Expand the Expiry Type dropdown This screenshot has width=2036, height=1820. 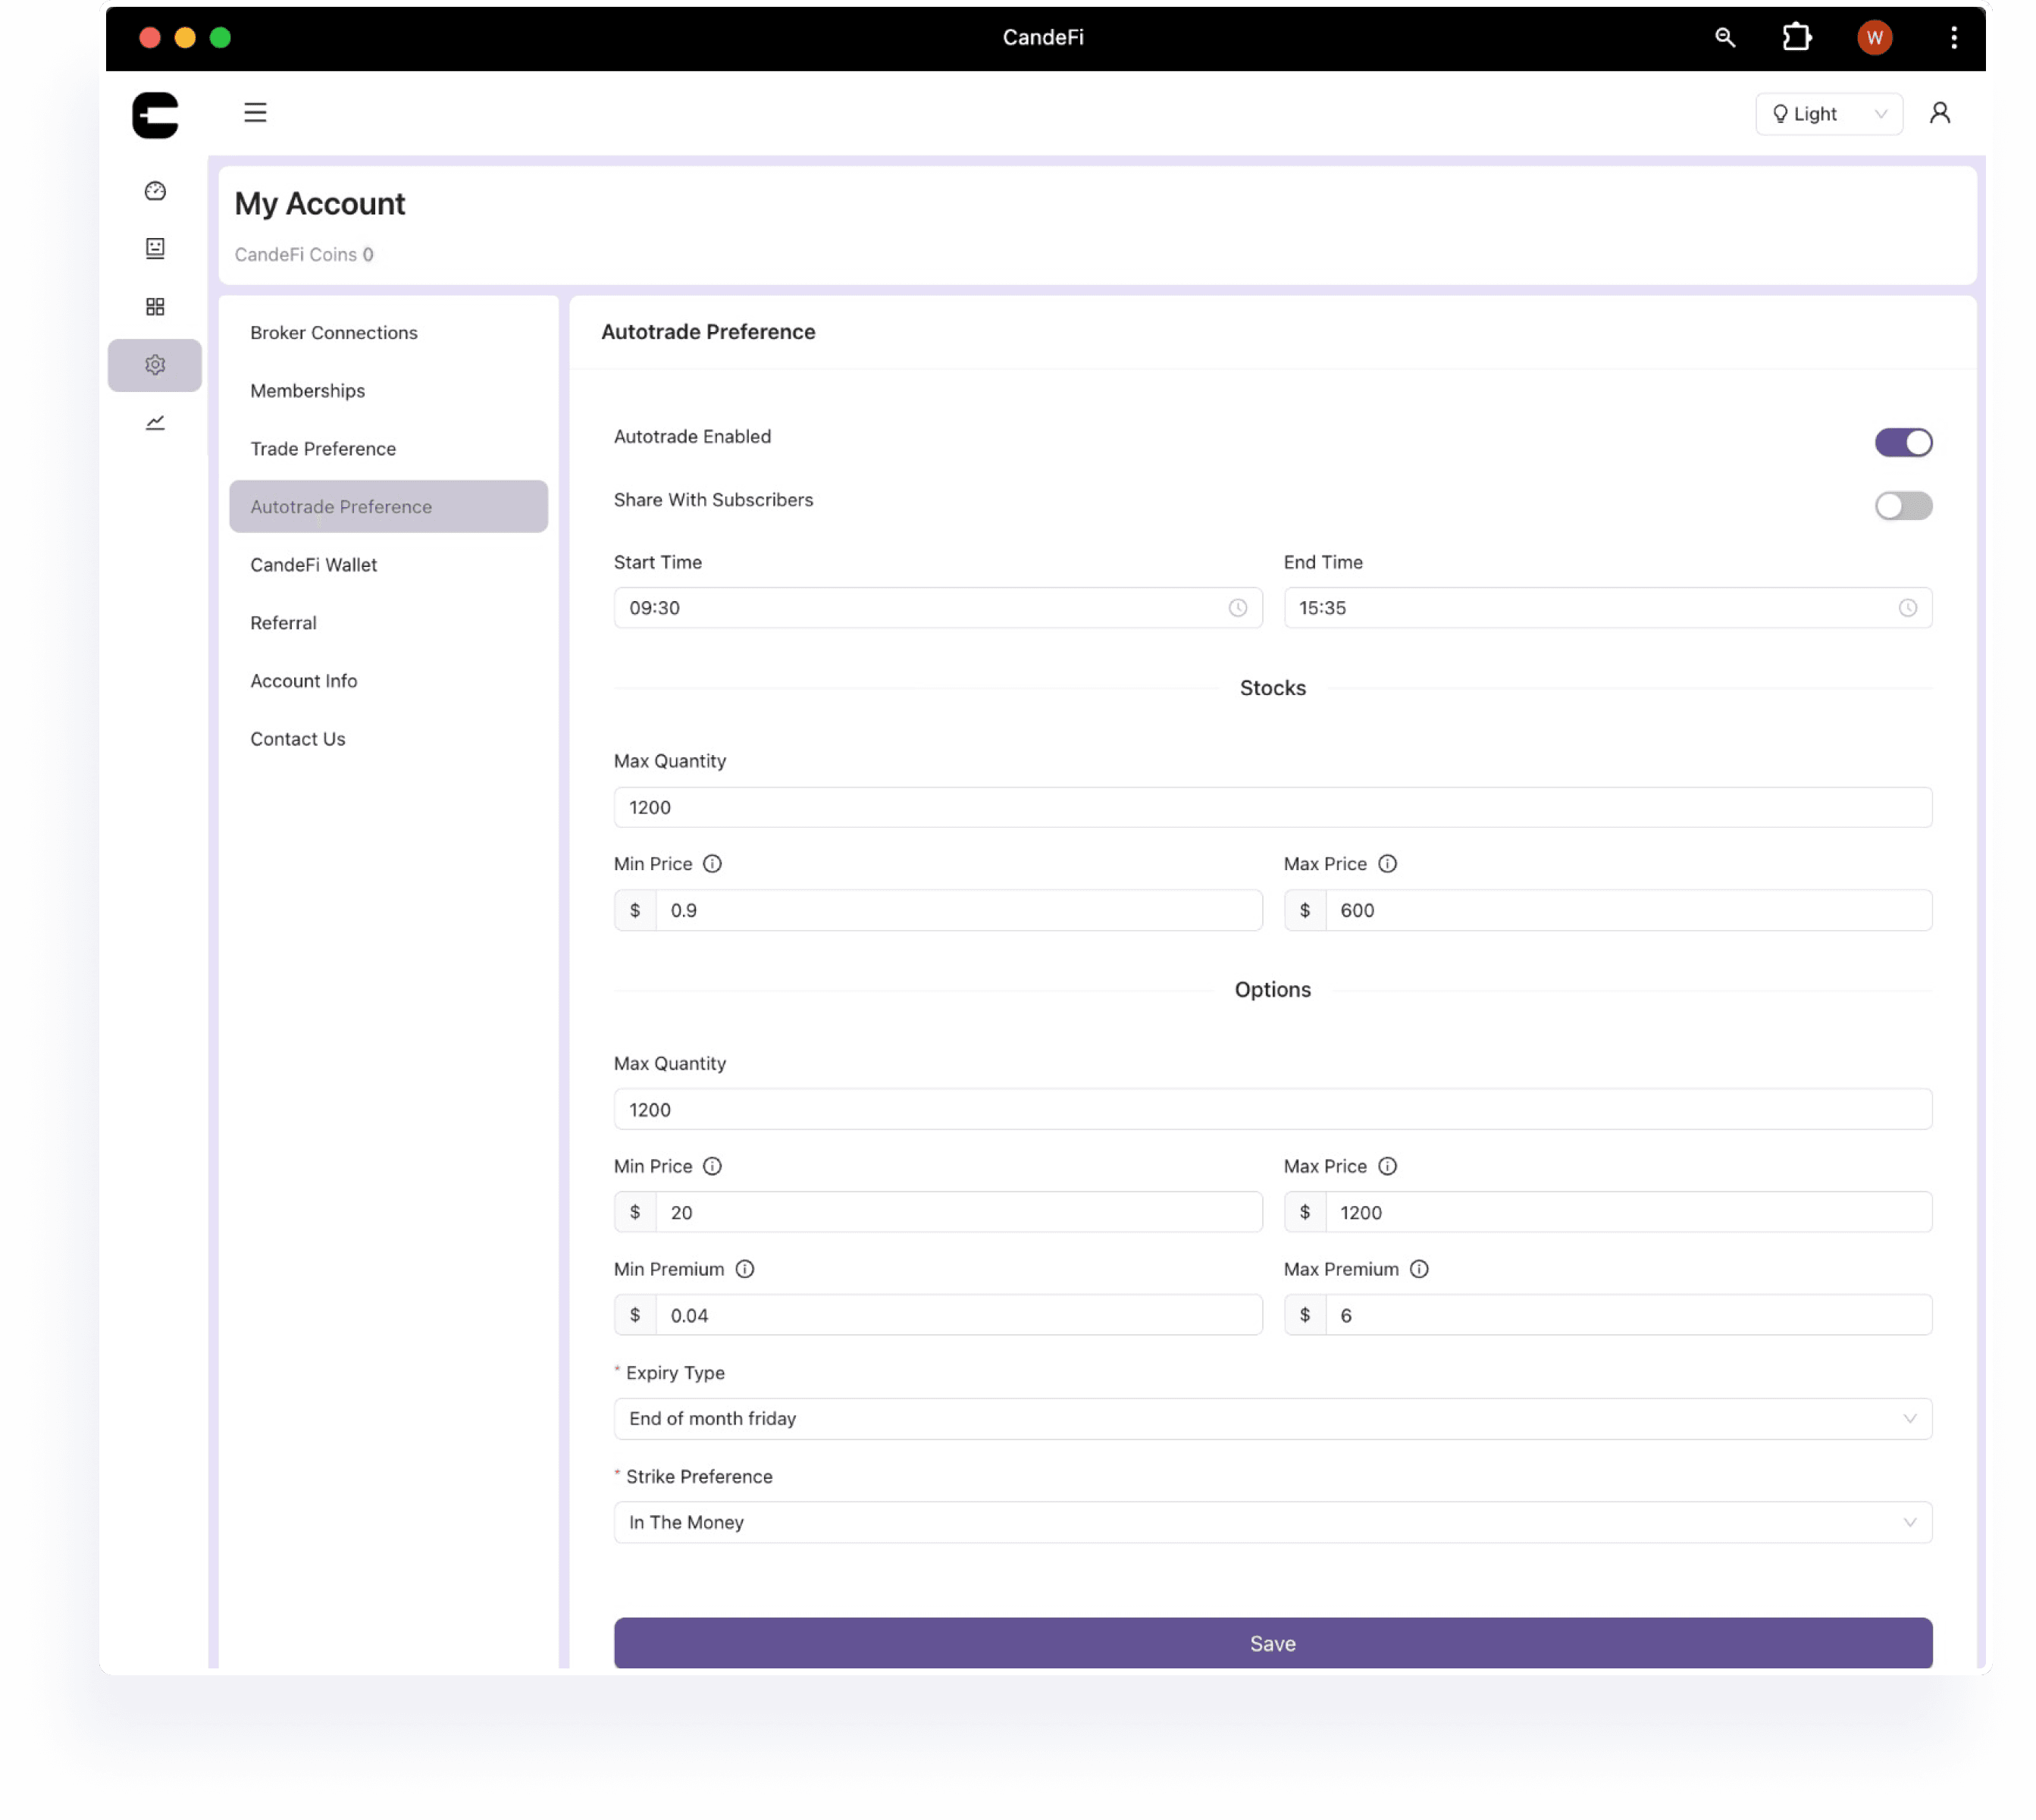coord(1273,1419)
